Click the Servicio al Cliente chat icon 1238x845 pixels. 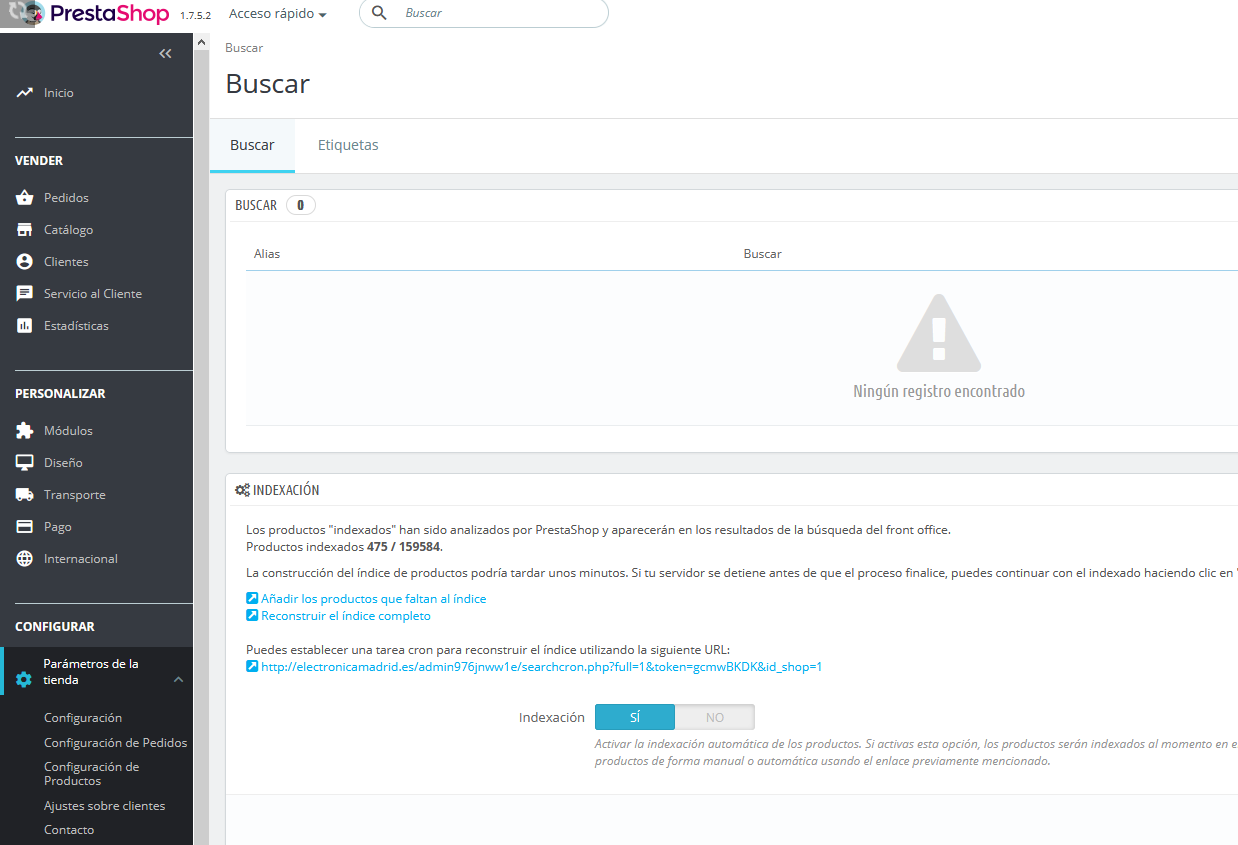pos(25,294)
